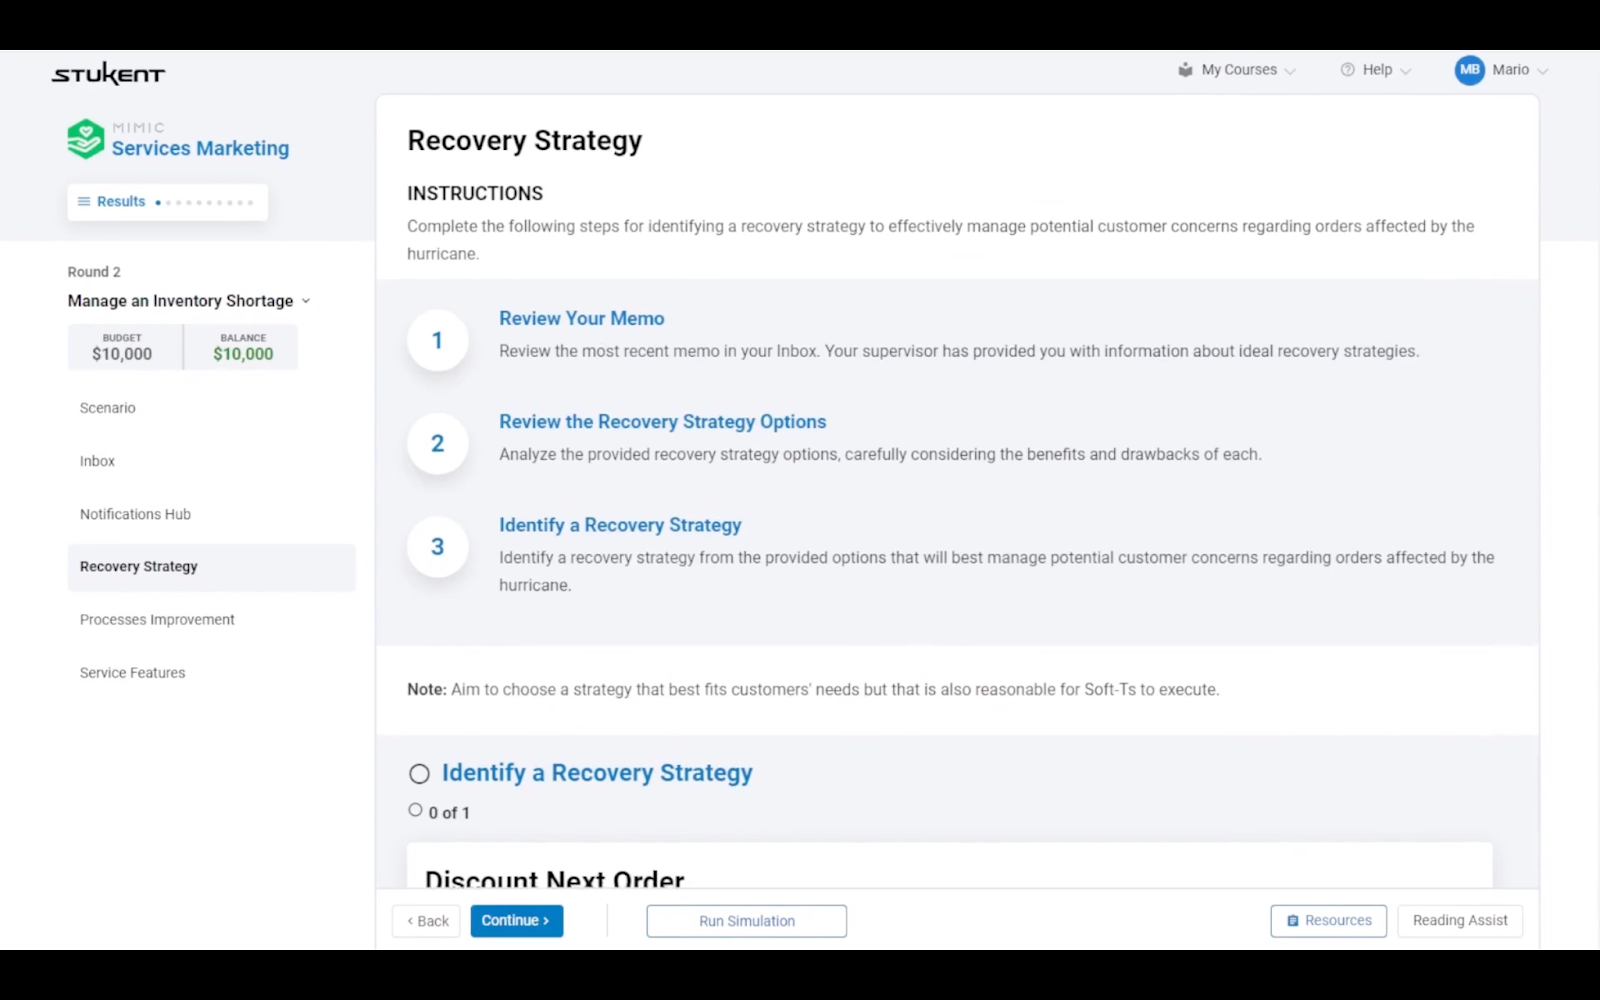Open the Scenario section
The width and height of the screenshot is (1600, 1000).
[x=108, y=408]
